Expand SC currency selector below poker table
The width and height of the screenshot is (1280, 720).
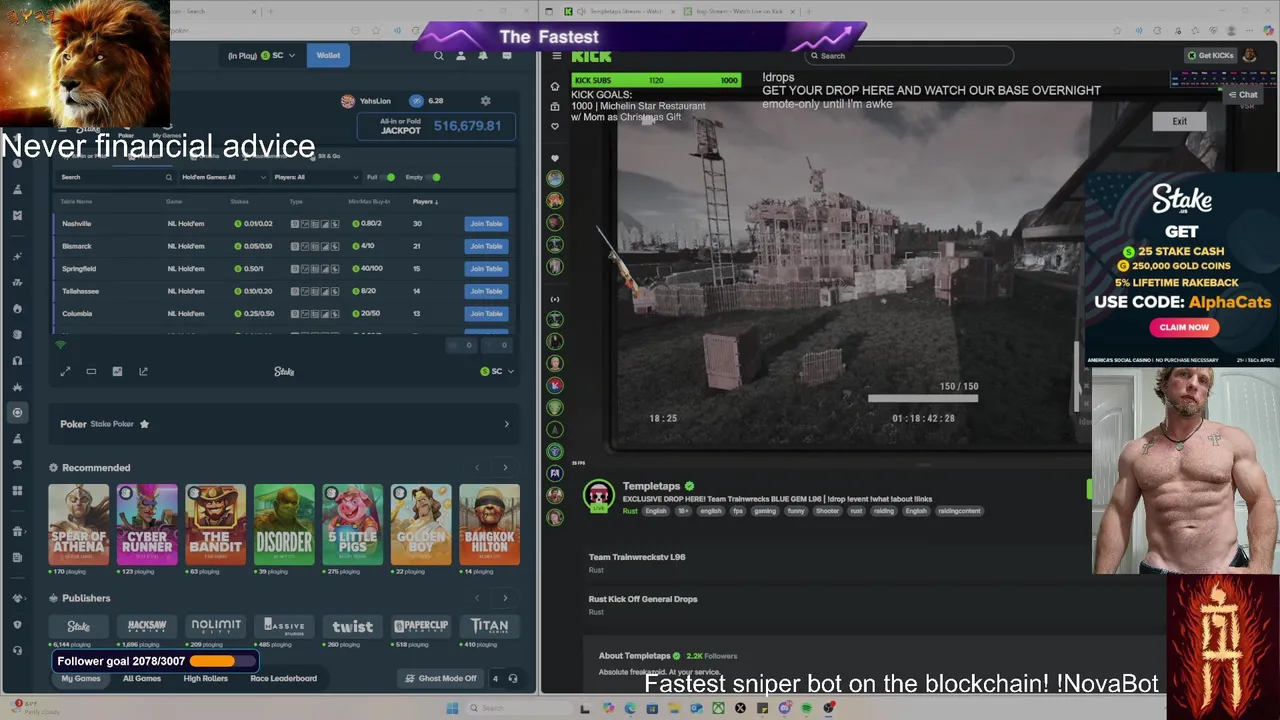point(497,372)
